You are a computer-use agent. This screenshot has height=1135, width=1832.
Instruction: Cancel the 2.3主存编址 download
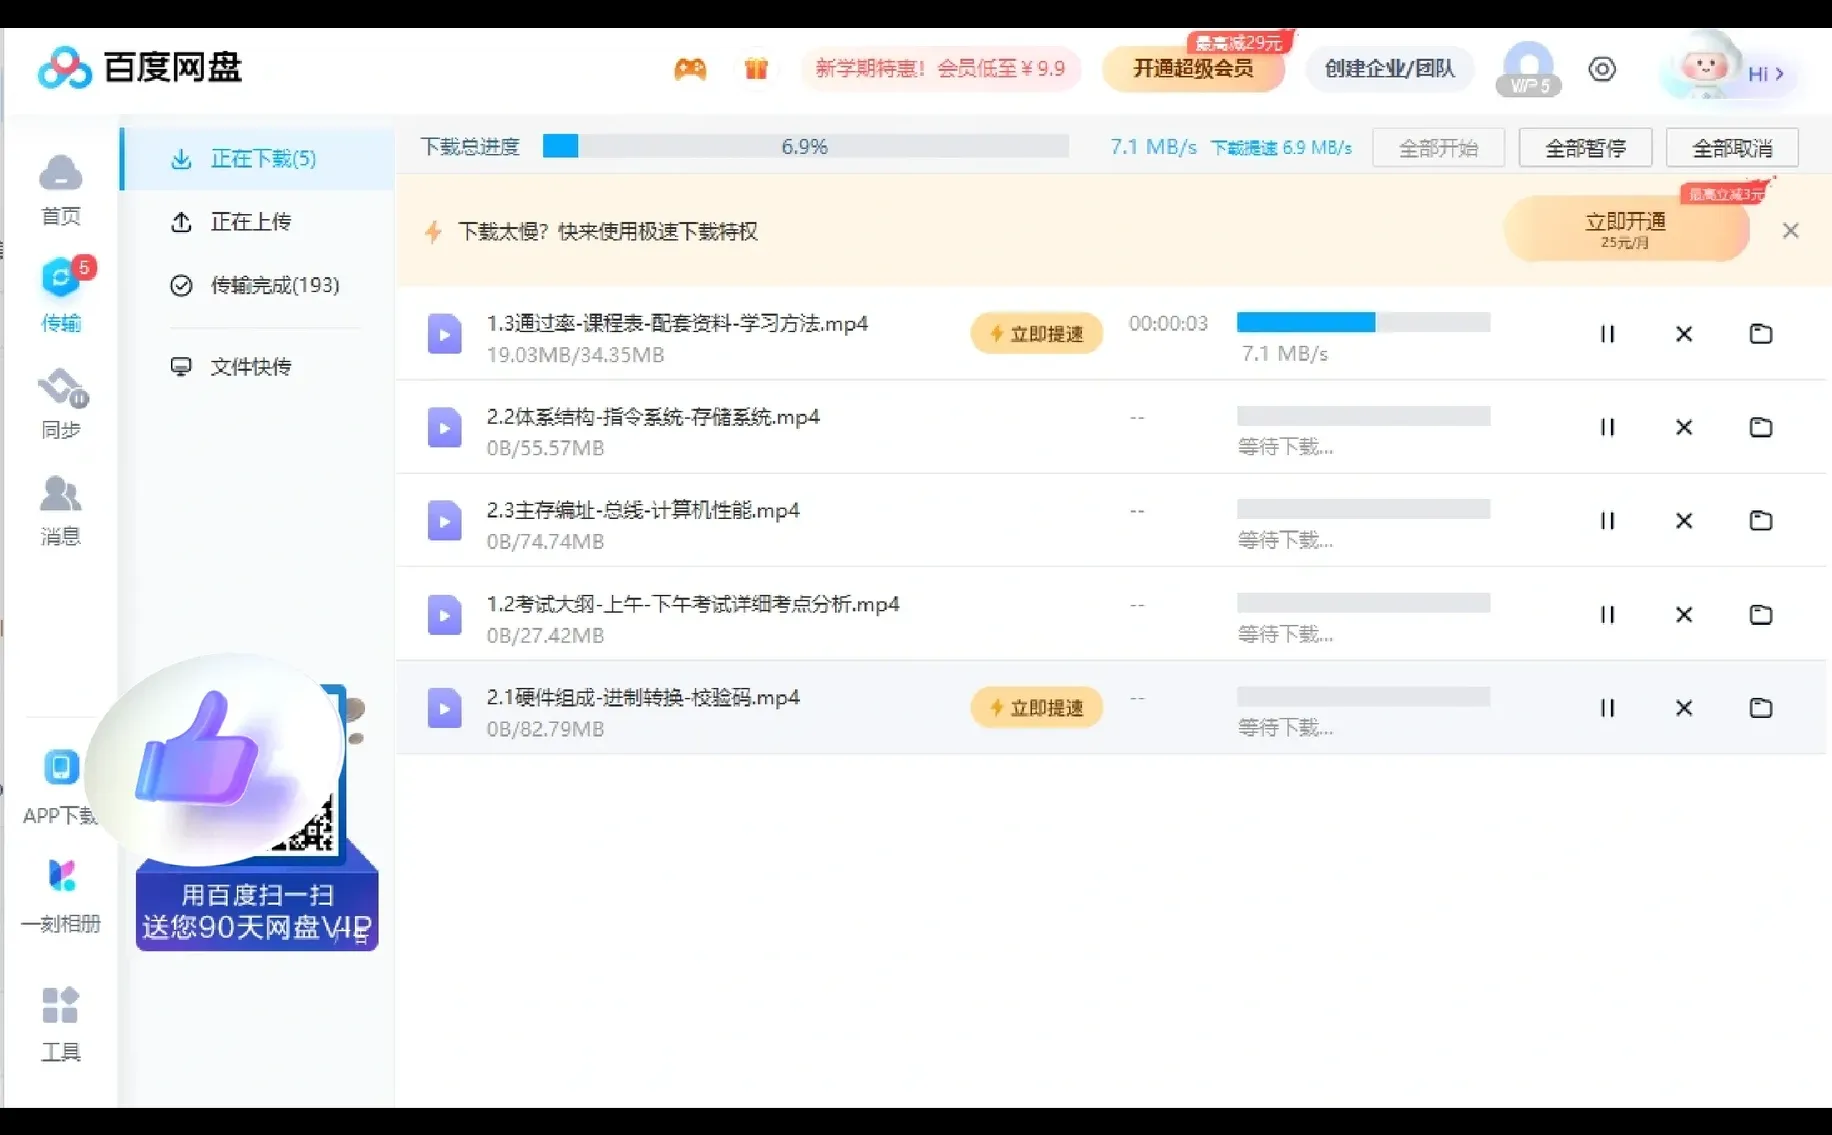(1684, 521)
